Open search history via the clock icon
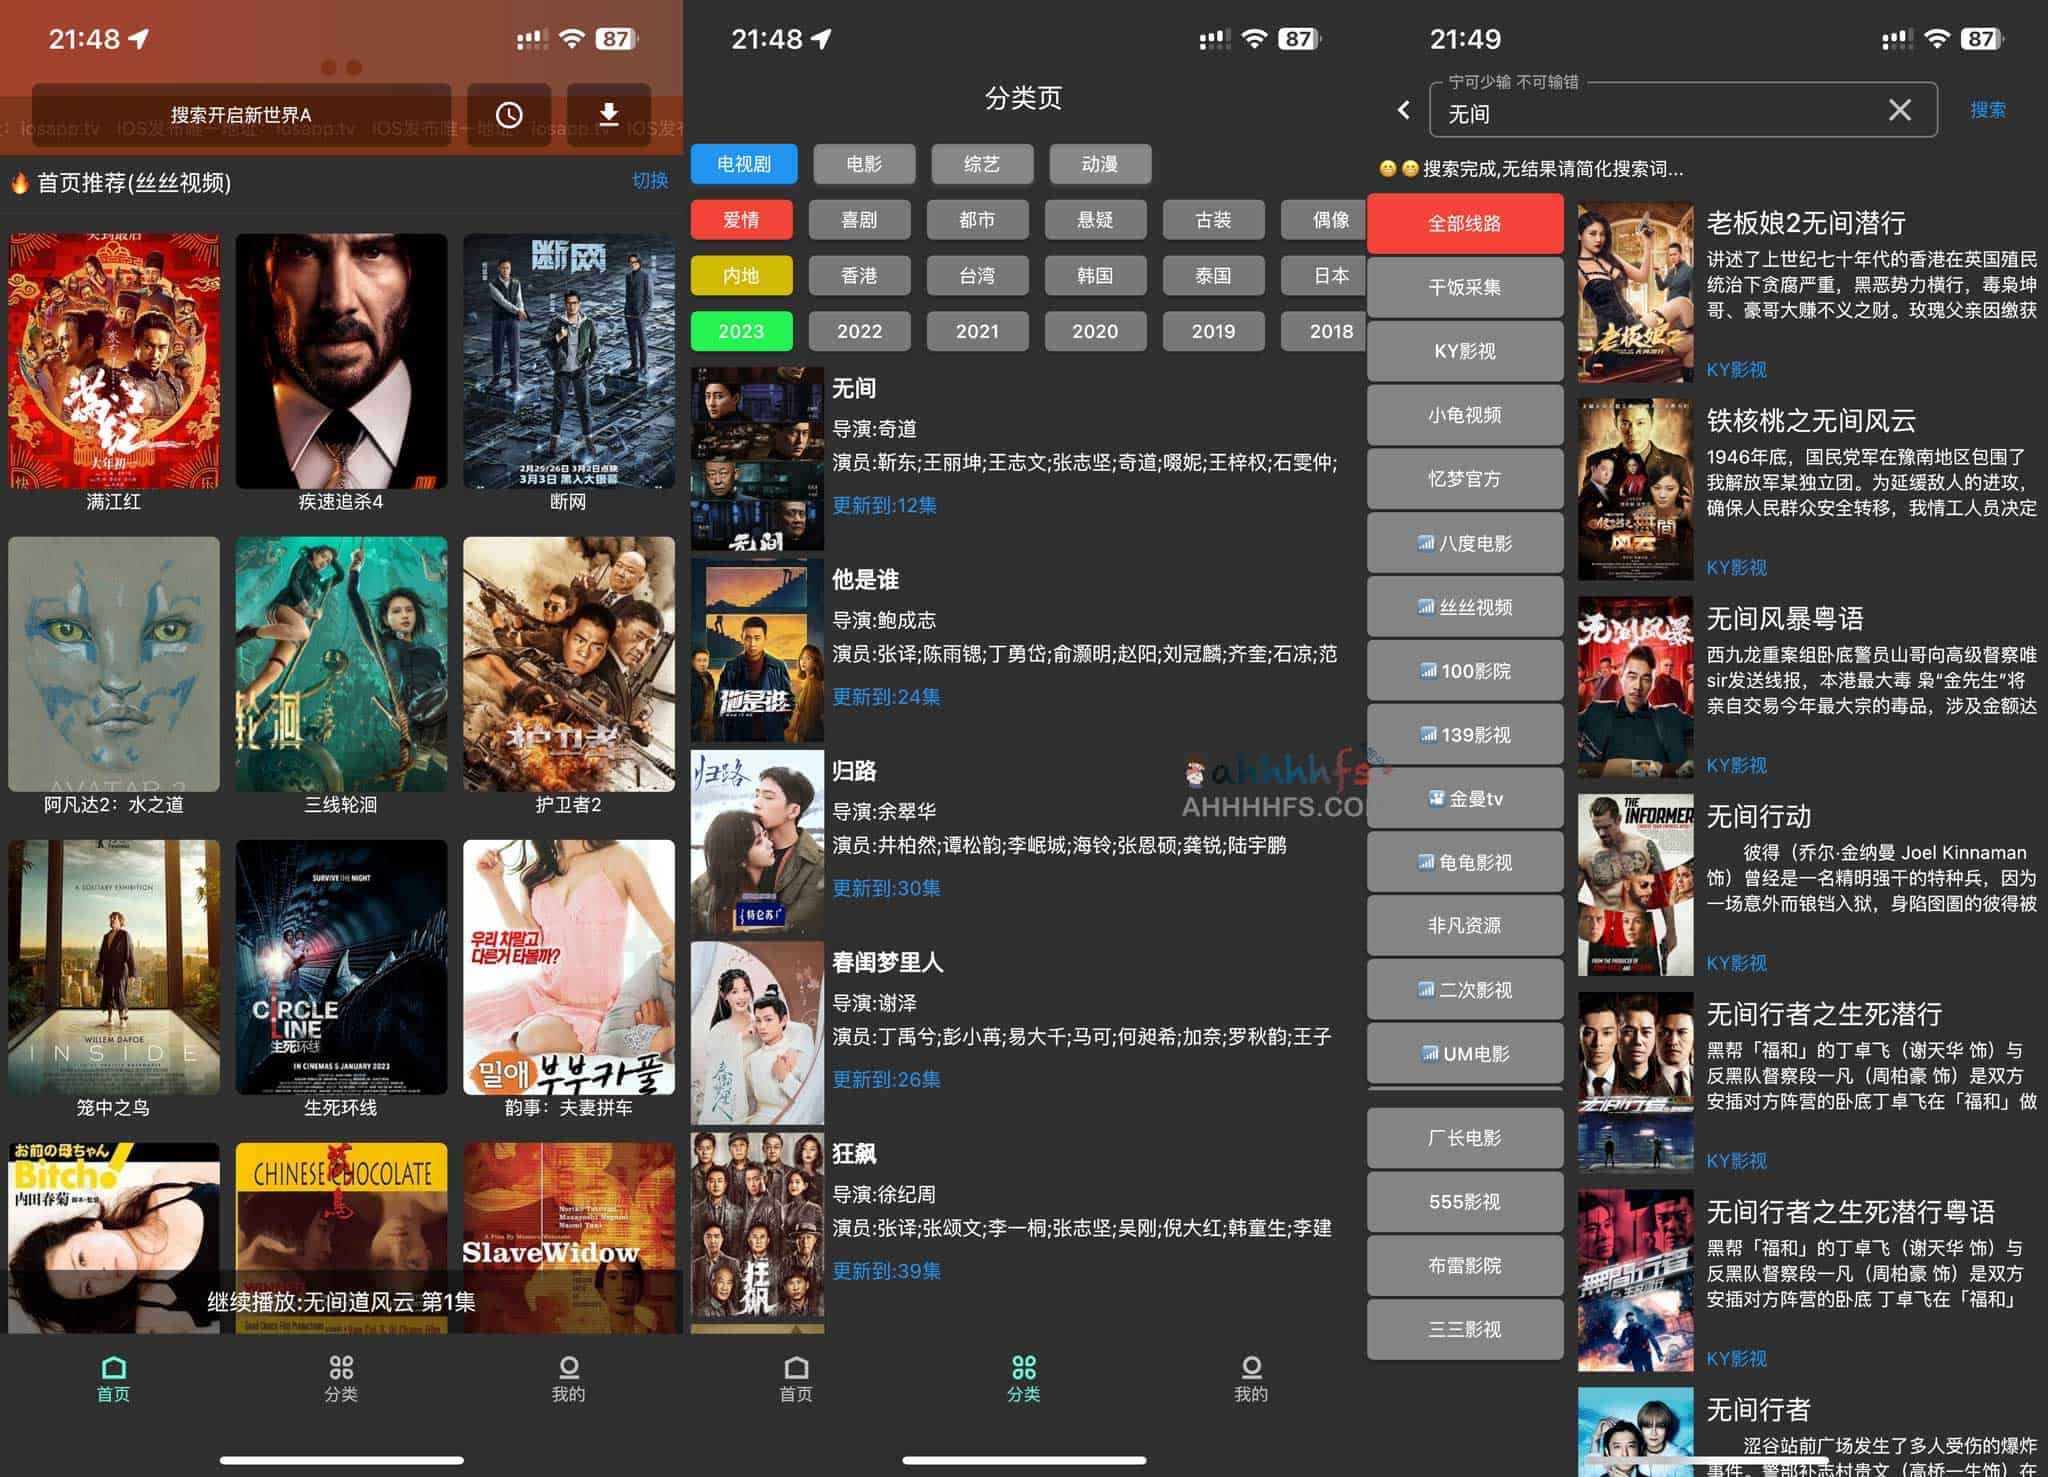The height and width of the screenshot is (1477, 2048). pos(510,114)
